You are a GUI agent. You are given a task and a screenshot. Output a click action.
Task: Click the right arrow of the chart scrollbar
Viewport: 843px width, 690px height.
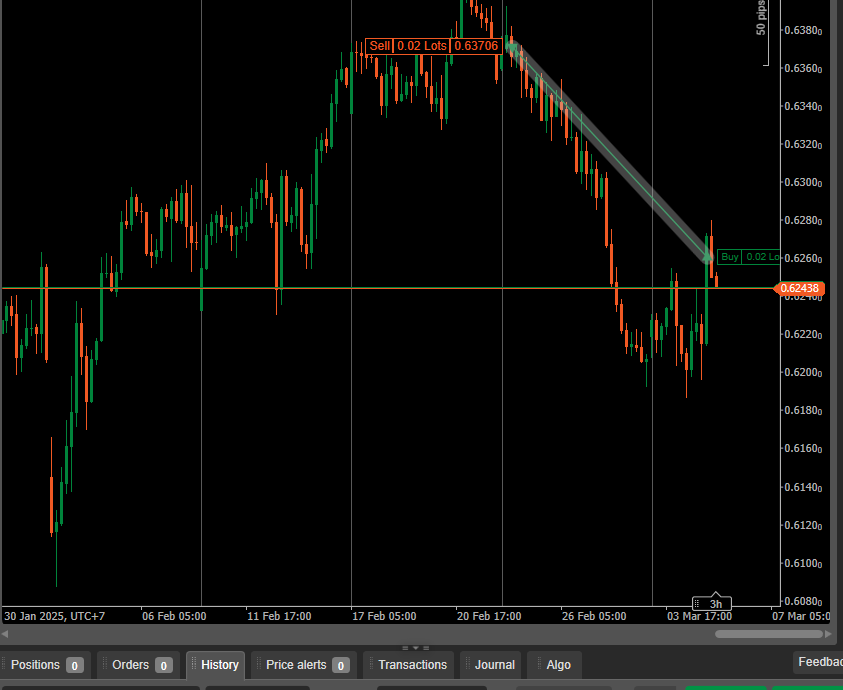(828, 634)
